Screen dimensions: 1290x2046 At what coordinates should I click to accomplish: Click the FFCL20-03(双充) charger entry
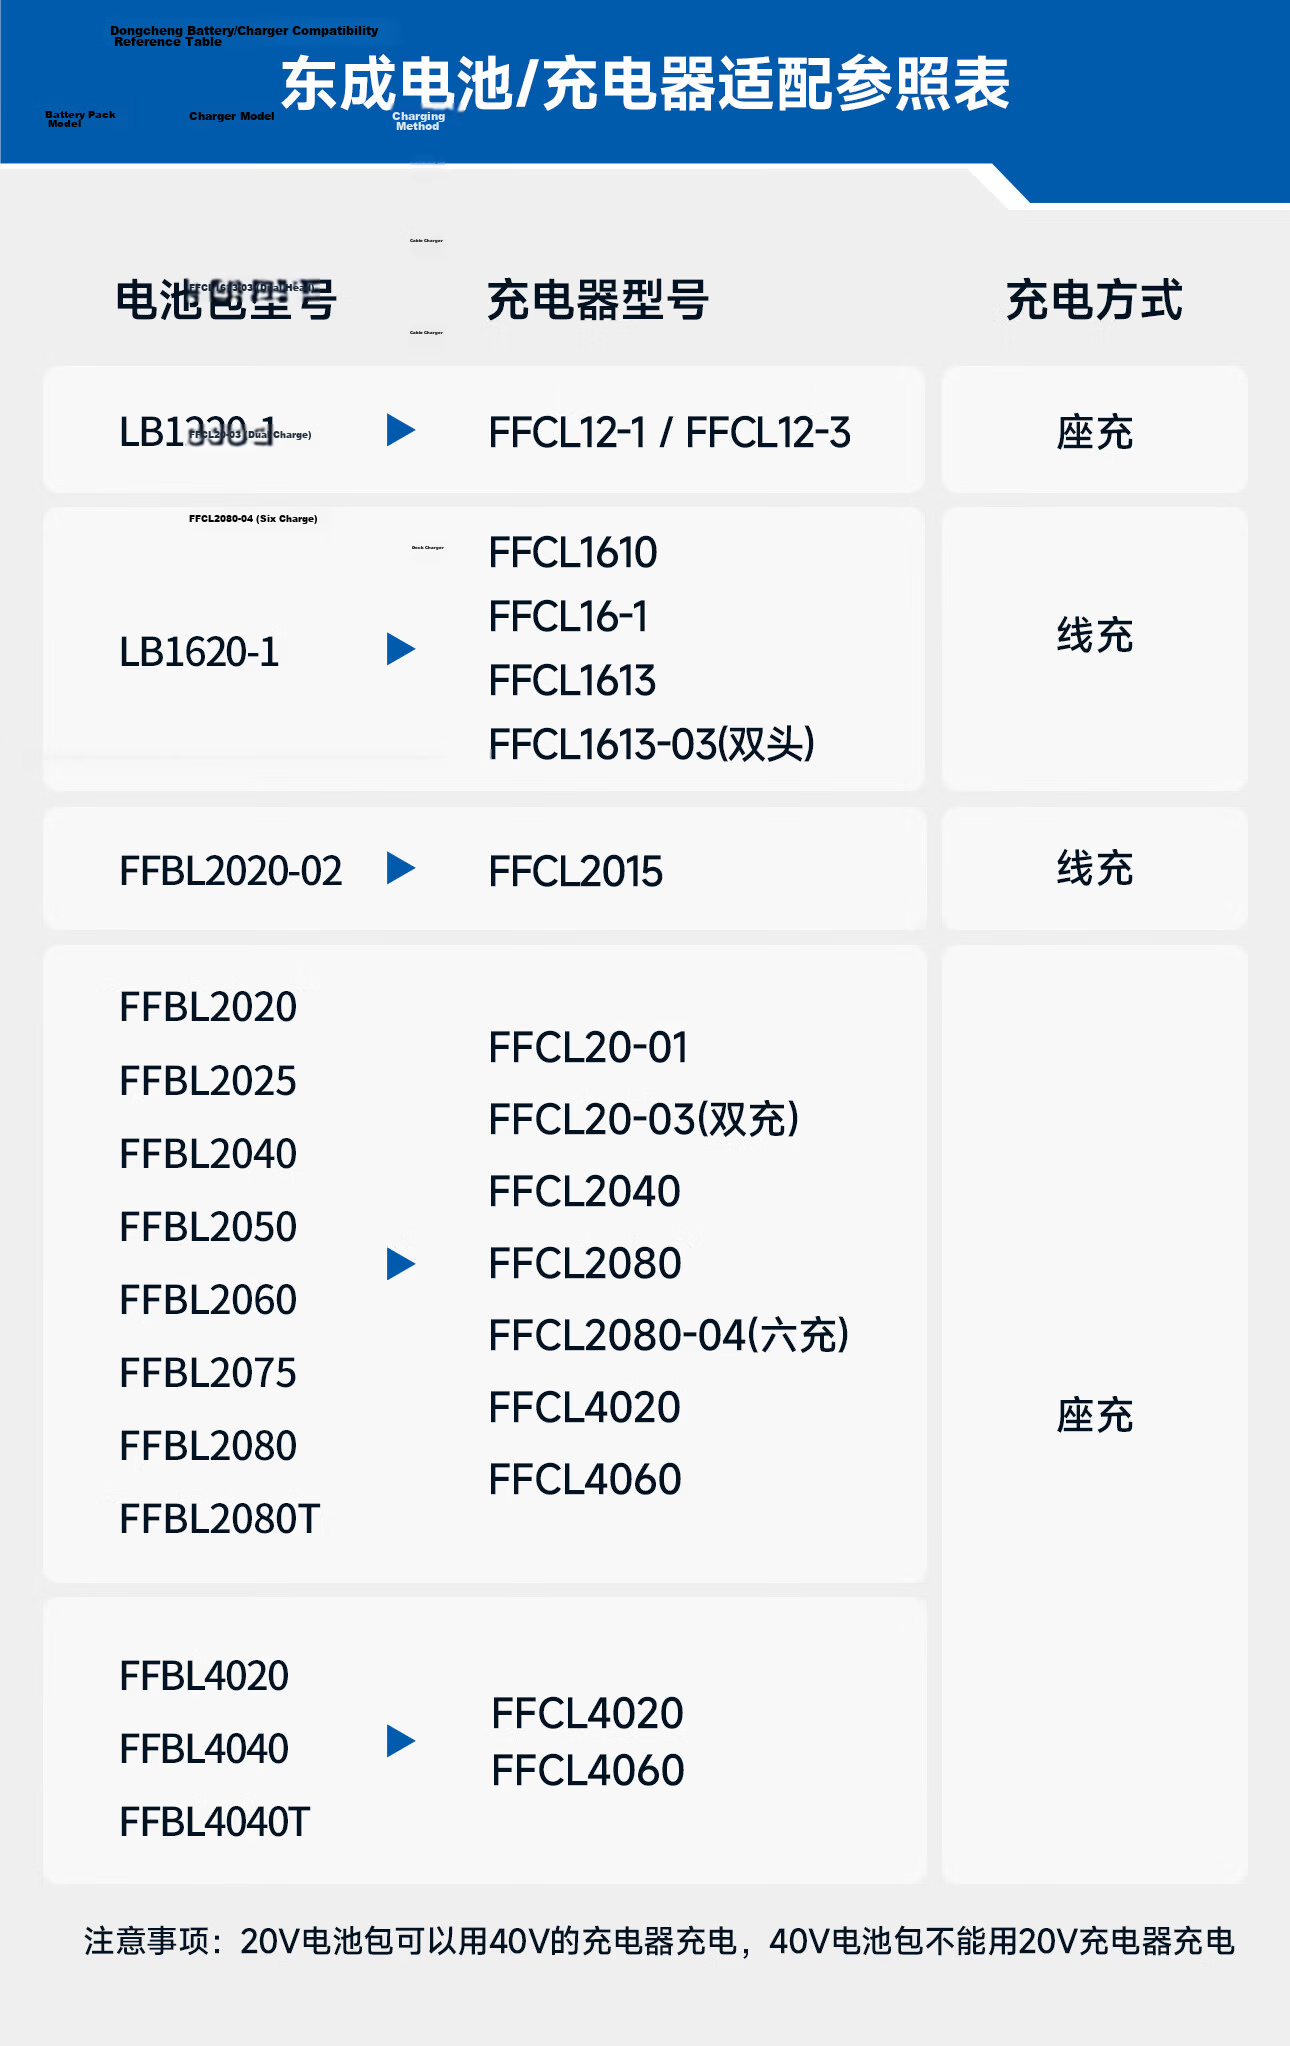(644, 1119)
